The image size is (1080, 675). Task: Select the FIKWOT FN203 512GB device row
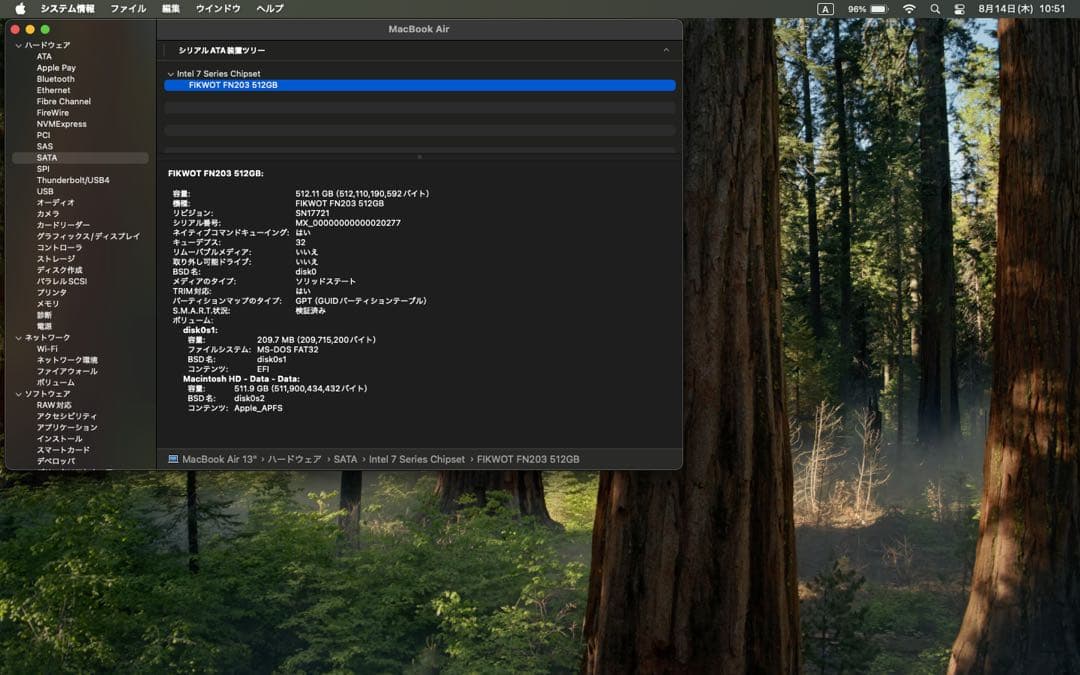(x=420, y=85)
